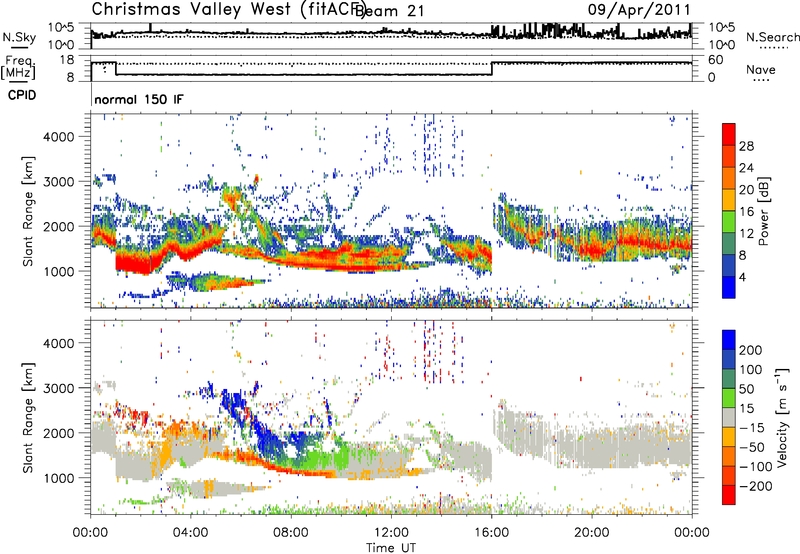Select the Freq. [MHz] axis label
This screenshot has width=800, height=554.
click(18, 67)
